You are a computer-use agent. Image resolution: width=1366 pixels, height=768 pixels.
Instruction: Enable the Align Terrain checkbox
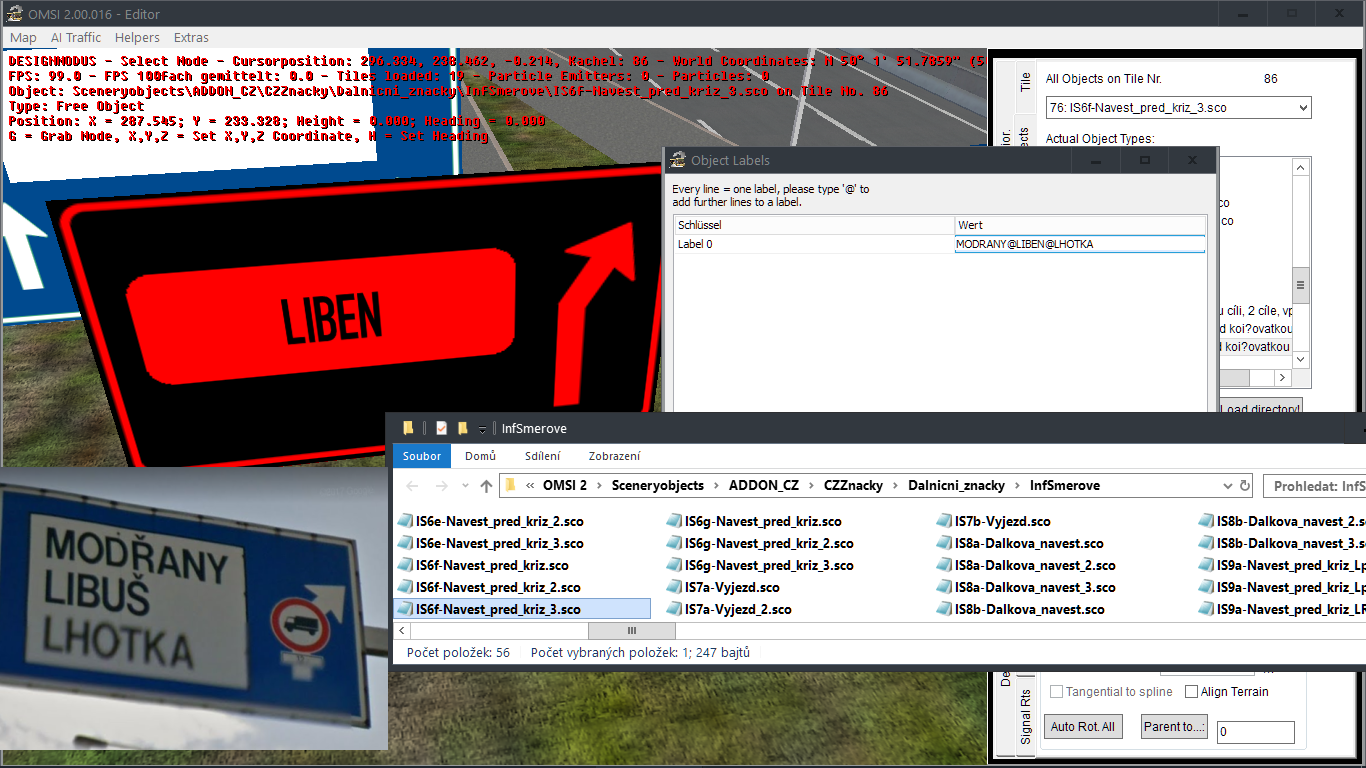coord(1191,692)
